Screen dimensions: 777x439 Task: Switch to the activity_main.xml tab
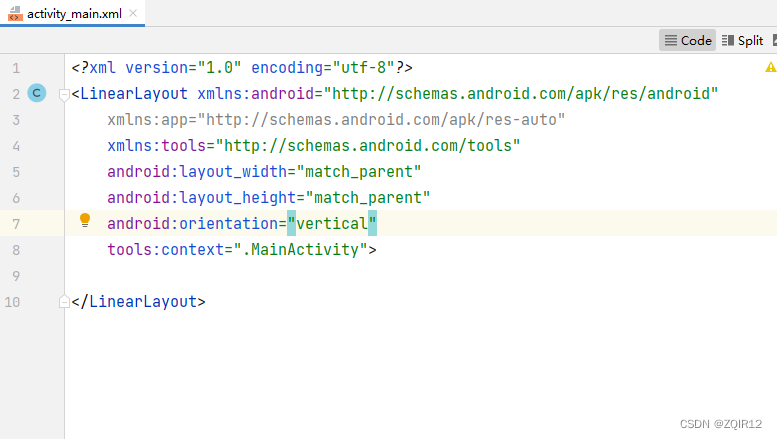(x=73, y=13)
